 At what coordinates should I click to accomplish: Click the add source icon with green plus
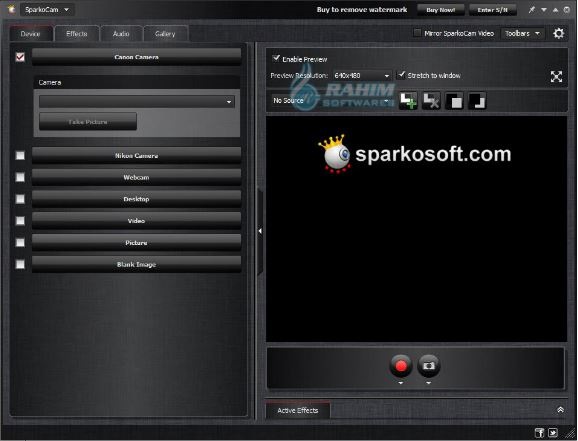[408, 101]
